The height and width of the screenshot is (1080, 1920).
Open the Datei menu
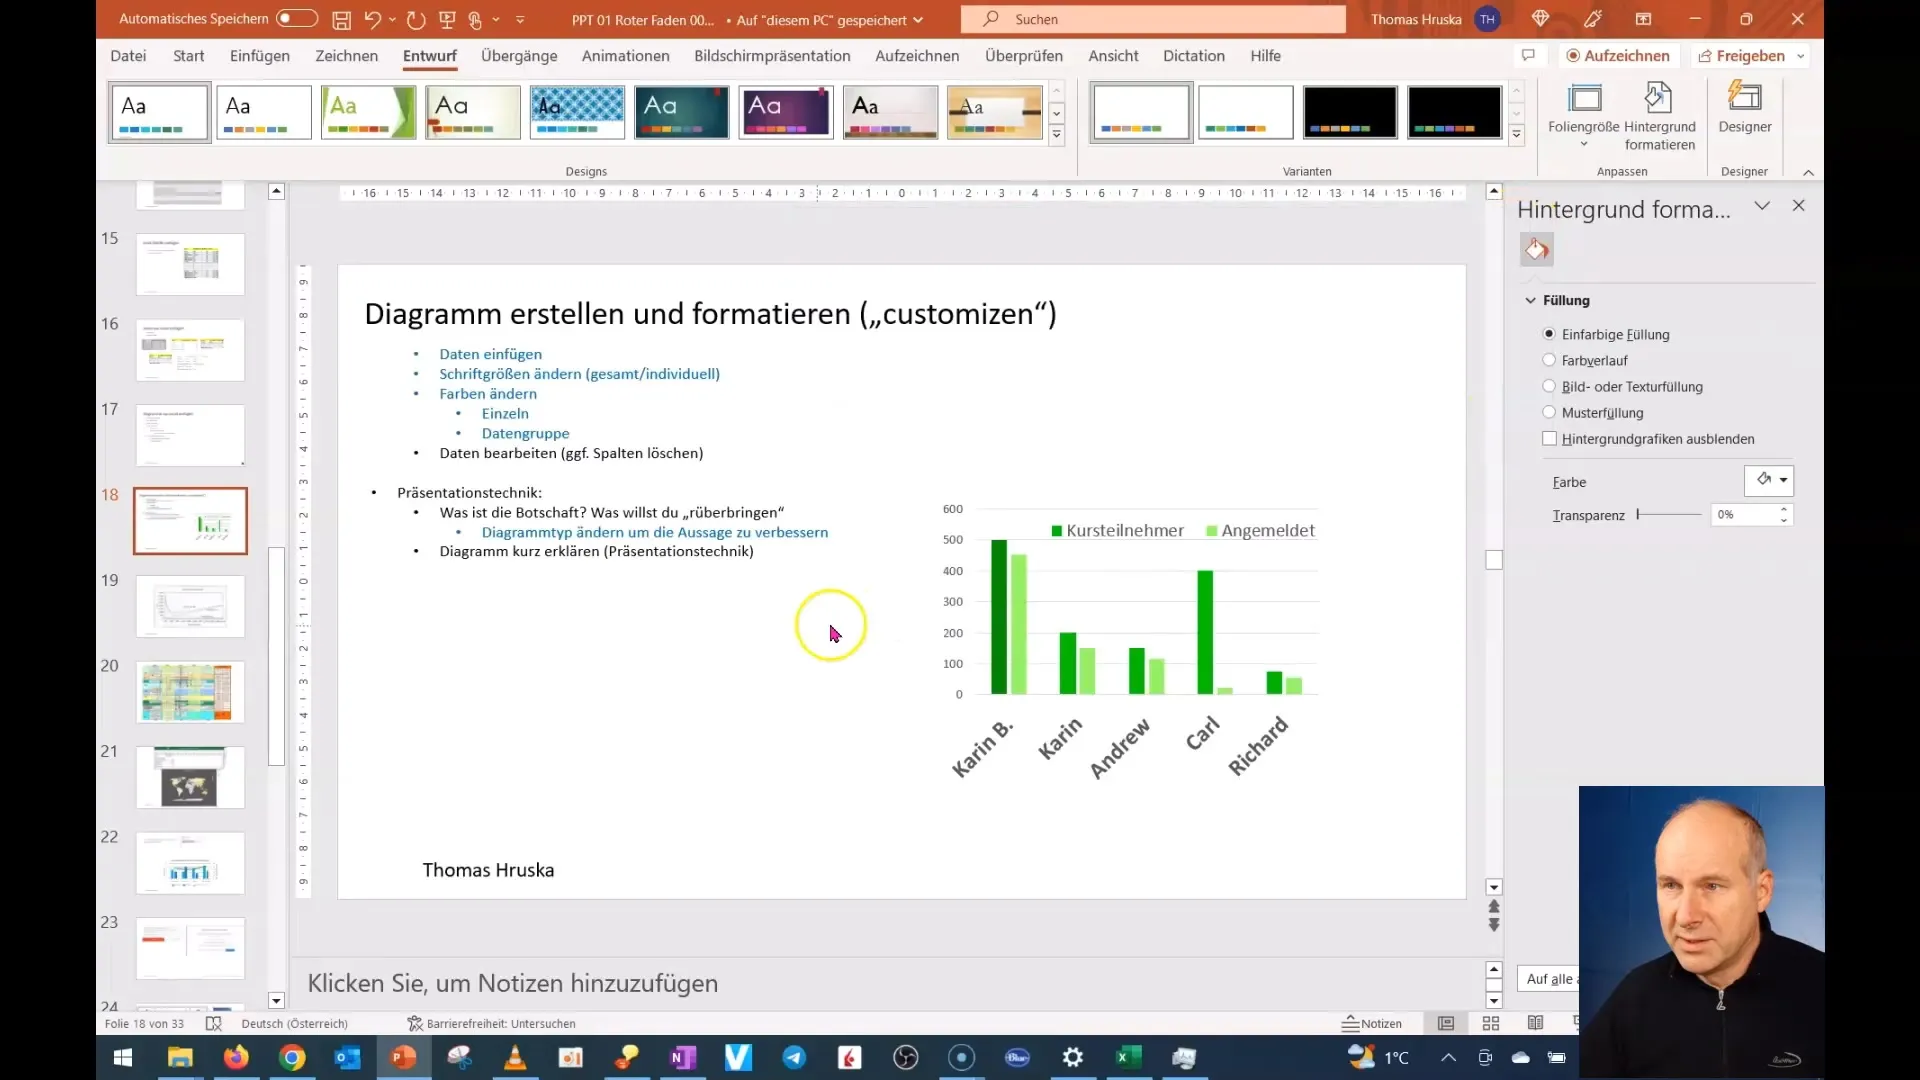tap(128, 55)
